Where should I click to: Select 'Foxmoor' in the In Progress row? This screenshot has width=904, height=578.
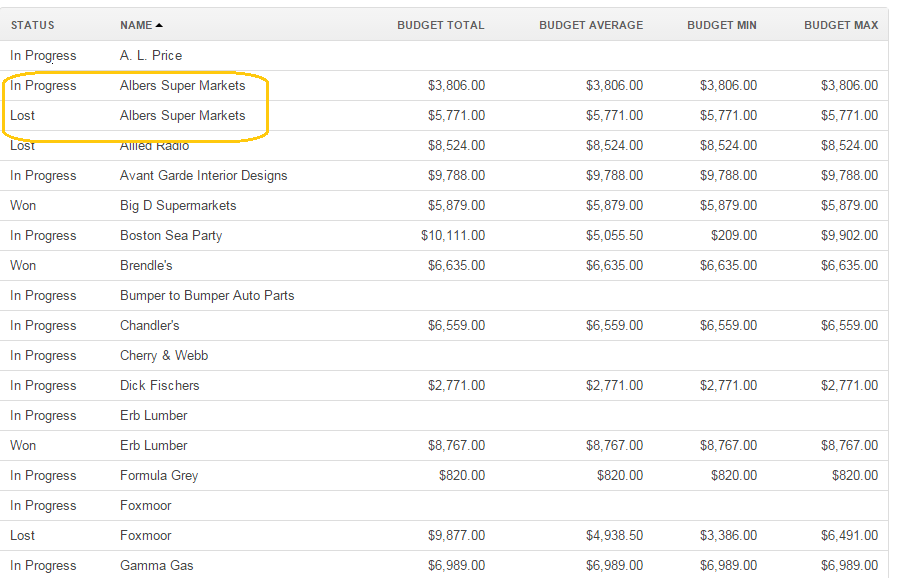[x=145, y=505]
